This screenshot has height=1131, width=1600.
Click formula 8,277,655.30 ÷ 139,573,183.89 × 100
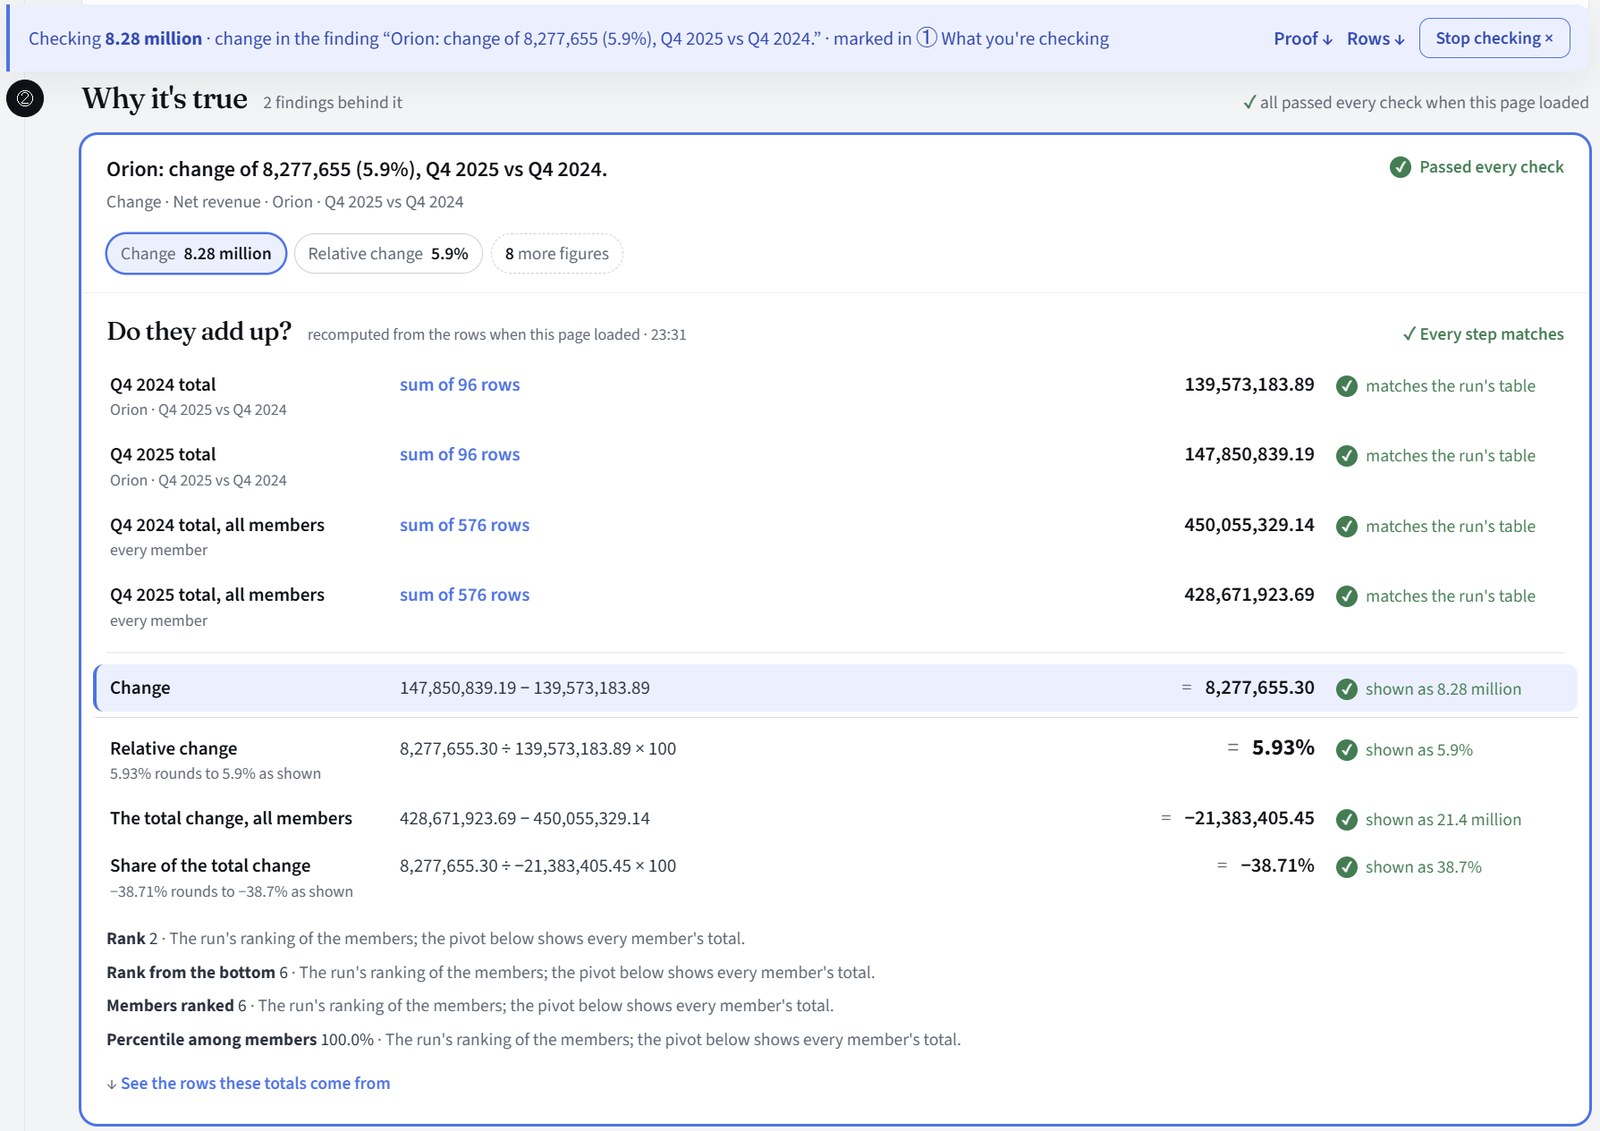pyautogui.click(x=538, y=749)
